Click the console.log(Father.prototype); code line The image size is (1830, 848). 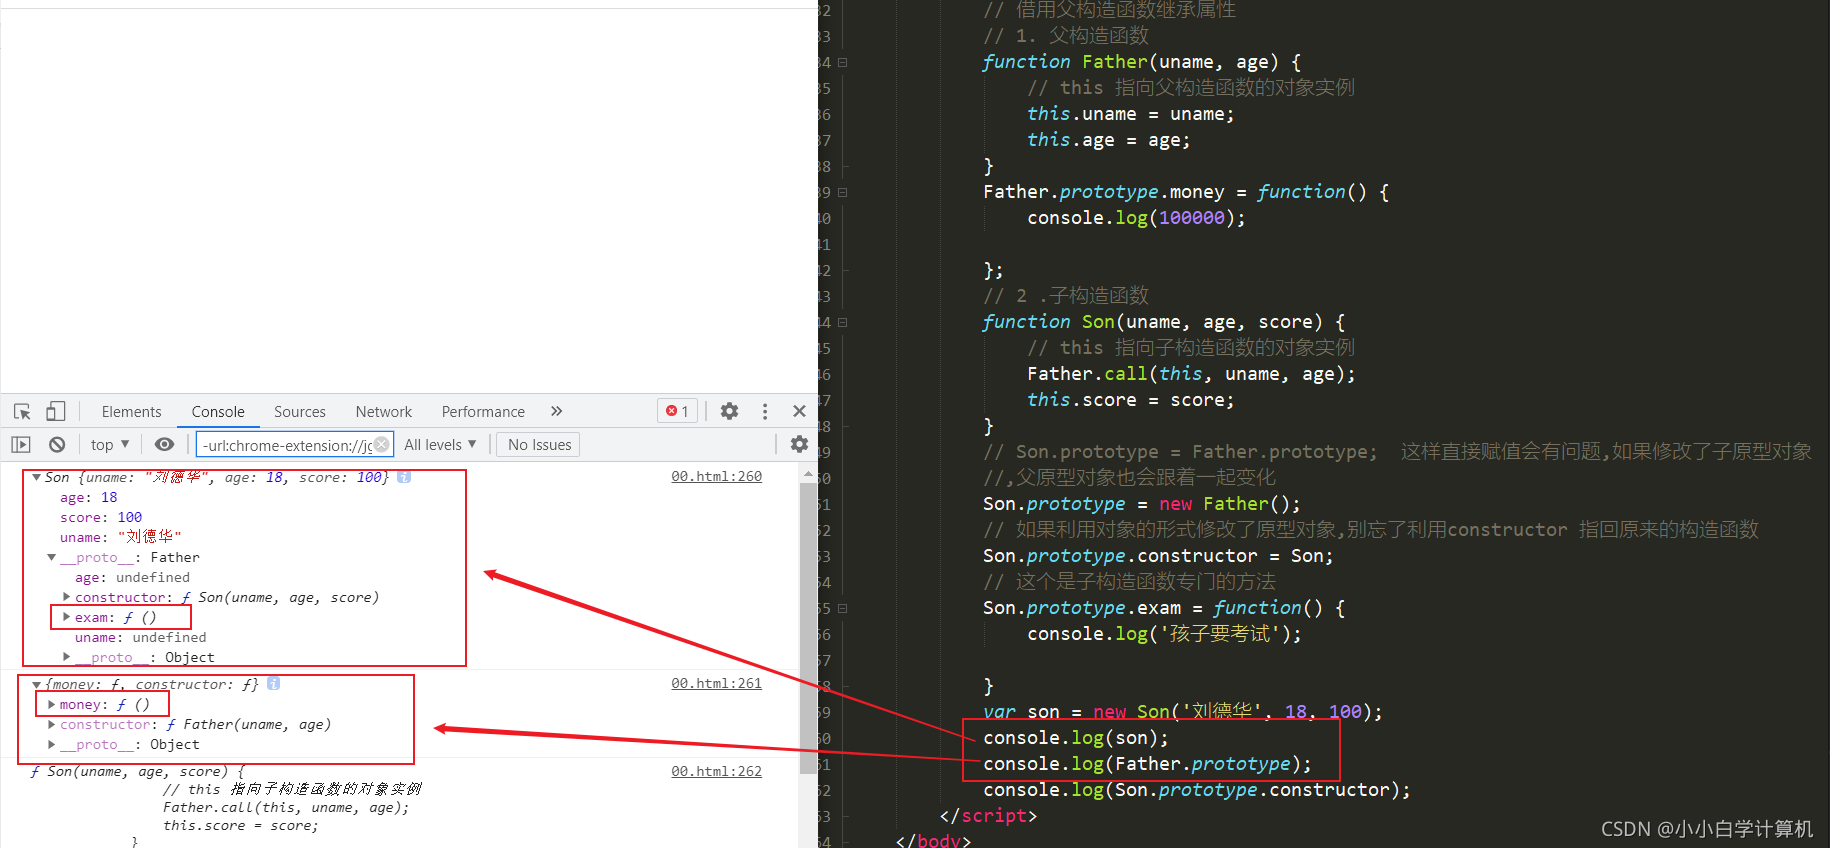pos(1147,764)
